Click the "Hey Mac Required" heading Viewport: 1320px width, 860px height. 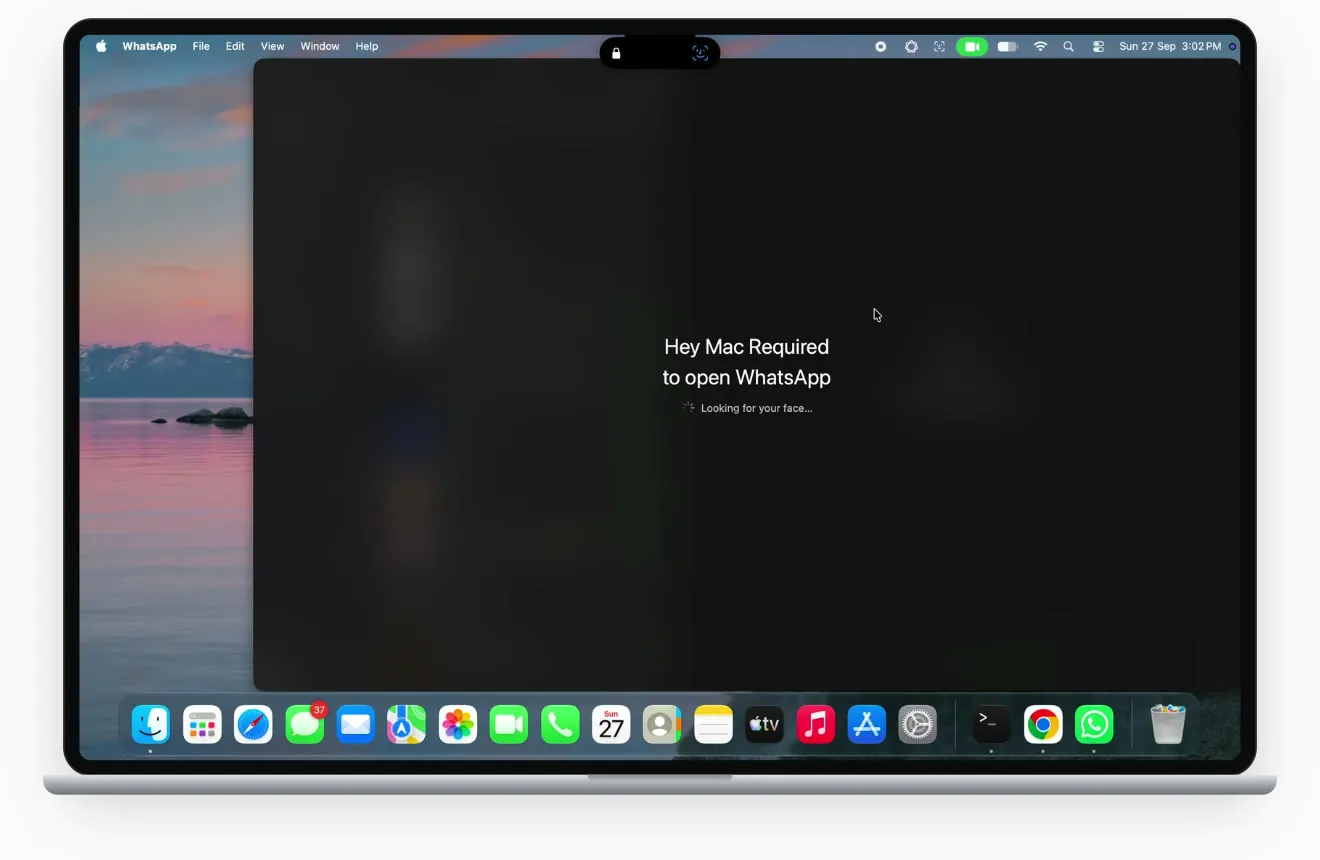click(747, 347)
